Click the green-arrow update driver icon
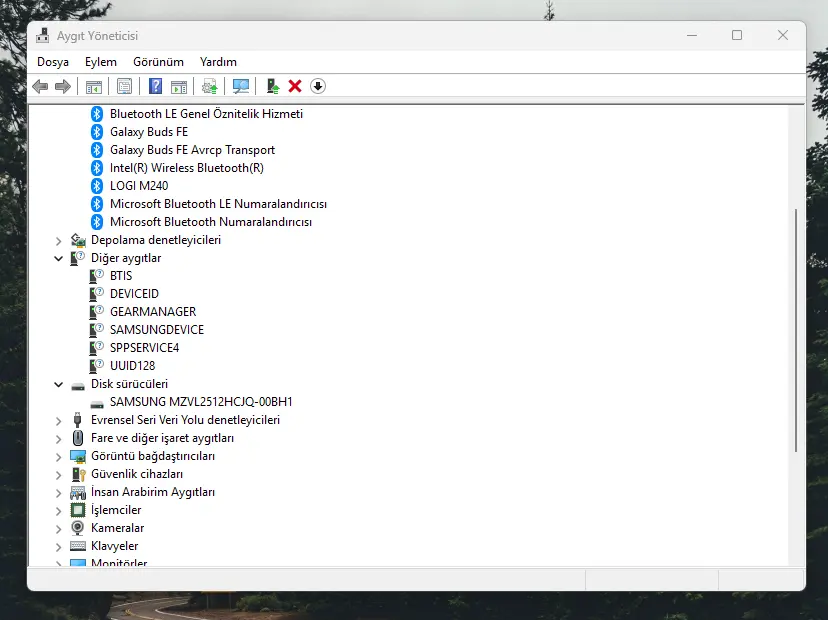828x620 pixels. pos(272,86)
